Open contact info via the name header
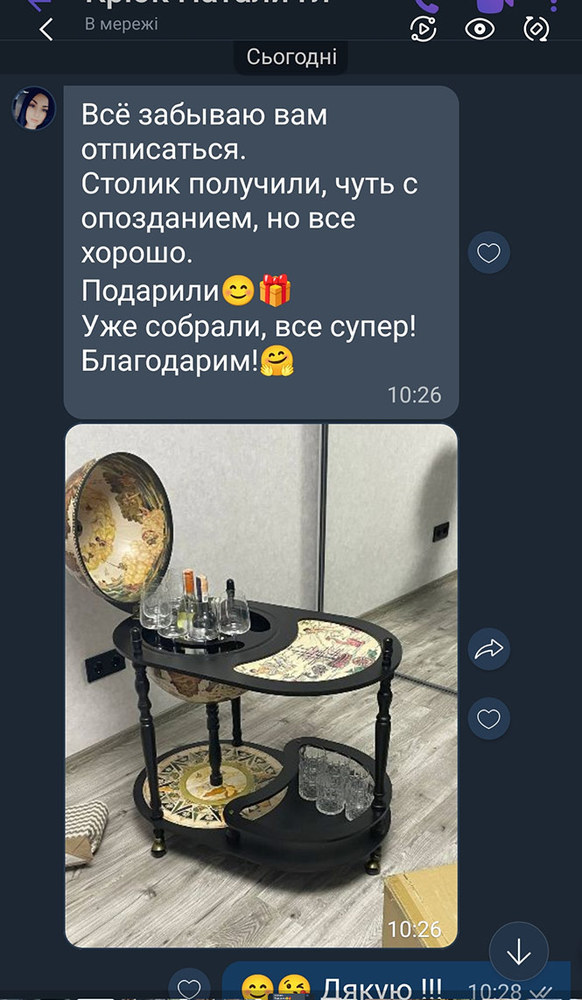The width and height of the screenshot is (582, 1000). [207, 3]
